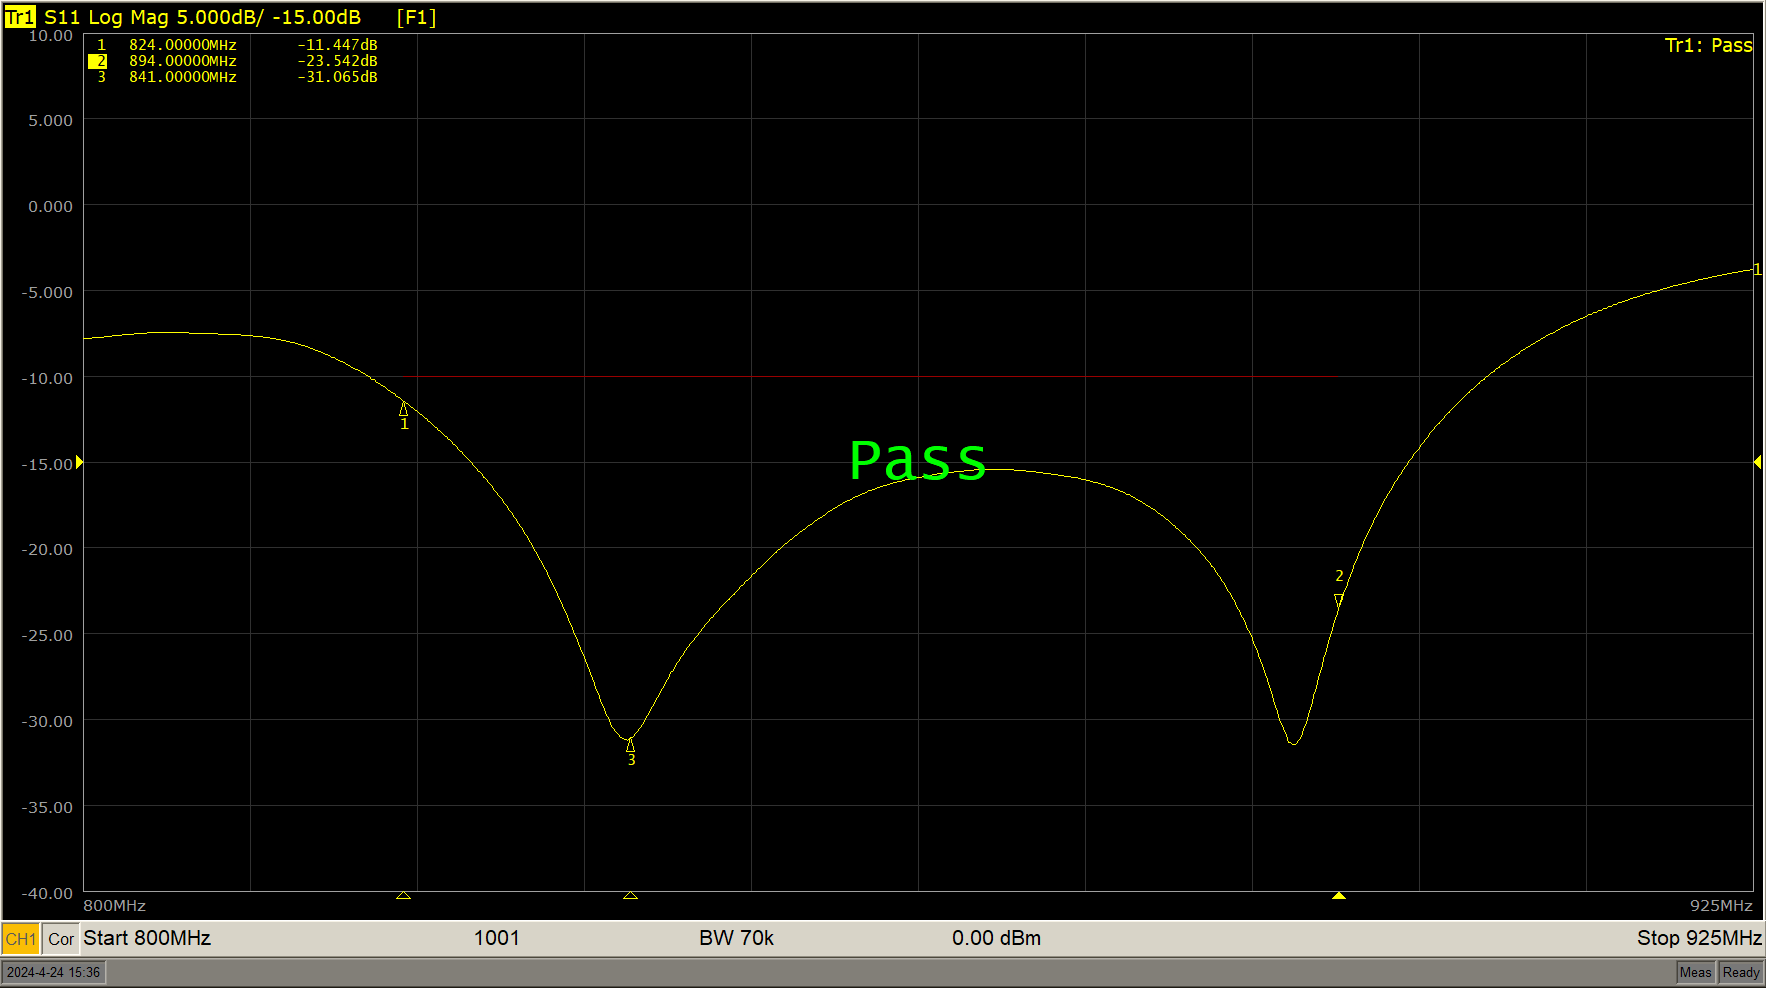Click active marker 2 readout row 894.00000MHz

click(x=234, y=61)
